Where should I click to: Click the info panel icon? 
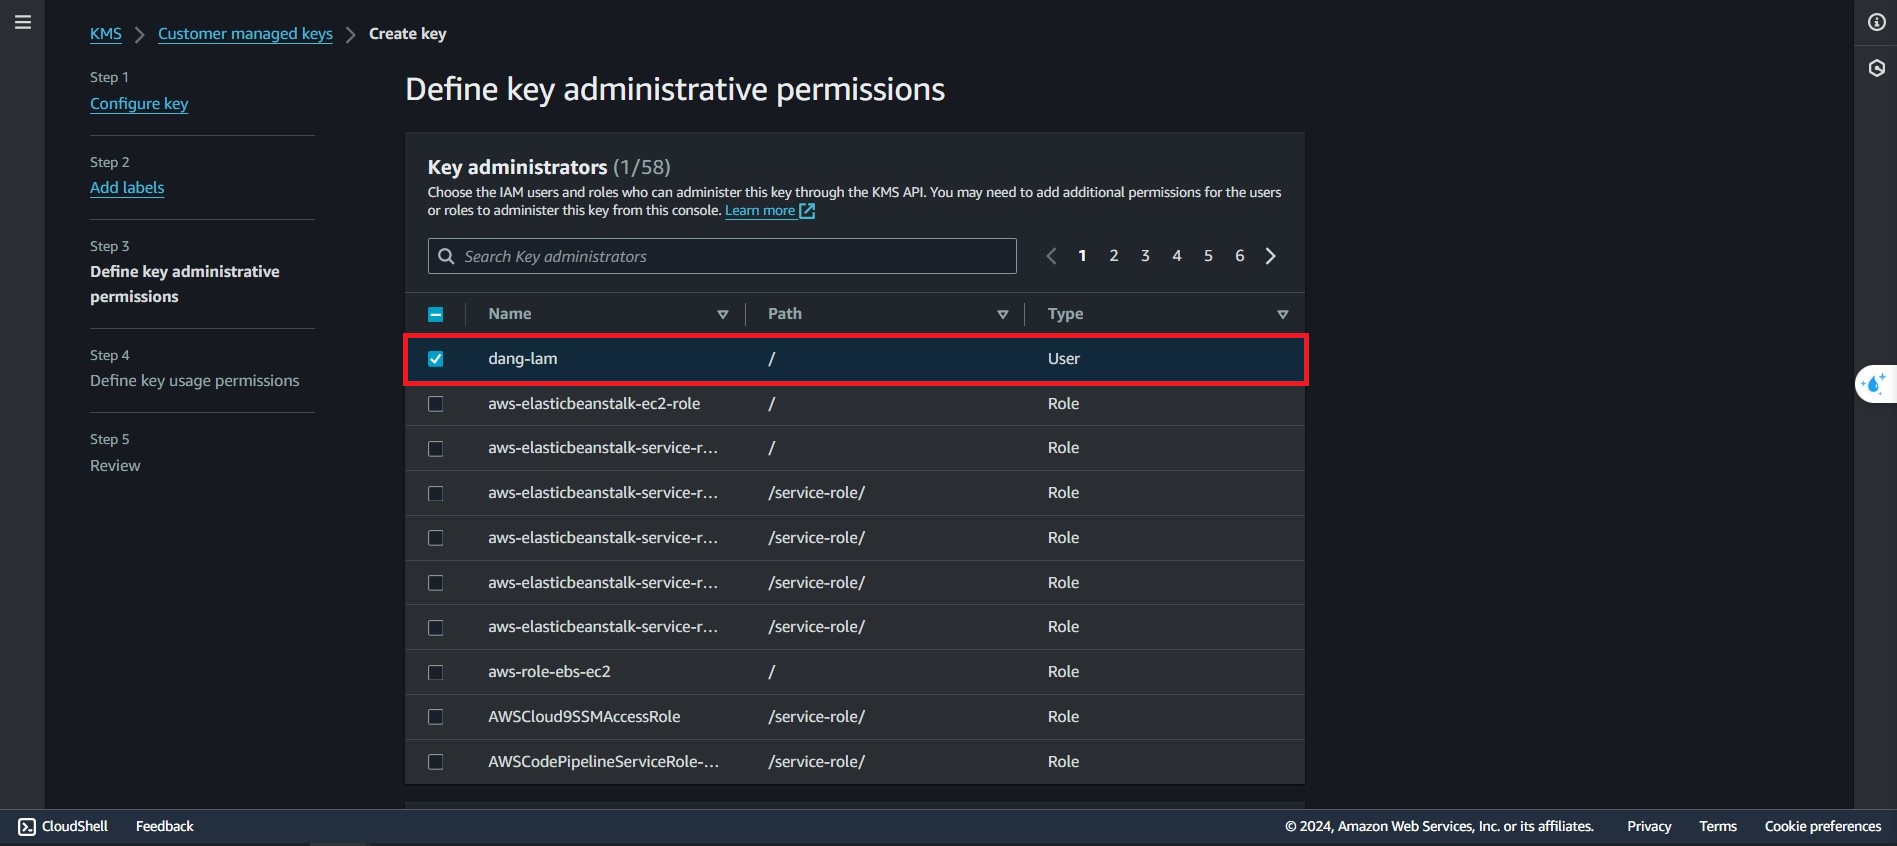[x=1876, y=22]
